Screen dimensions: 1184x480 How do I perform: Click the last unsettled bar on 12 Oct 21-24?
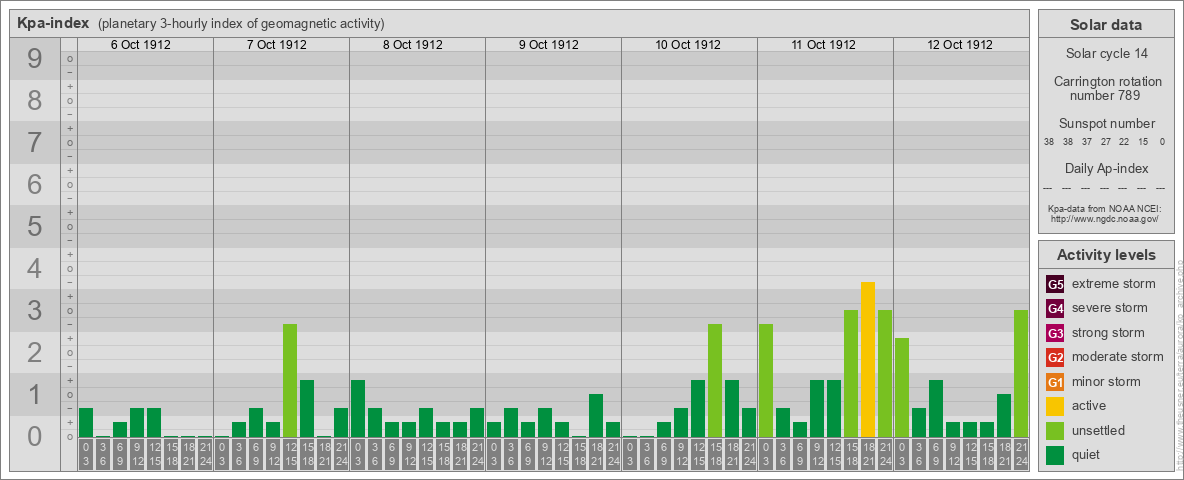[1021, 374]
